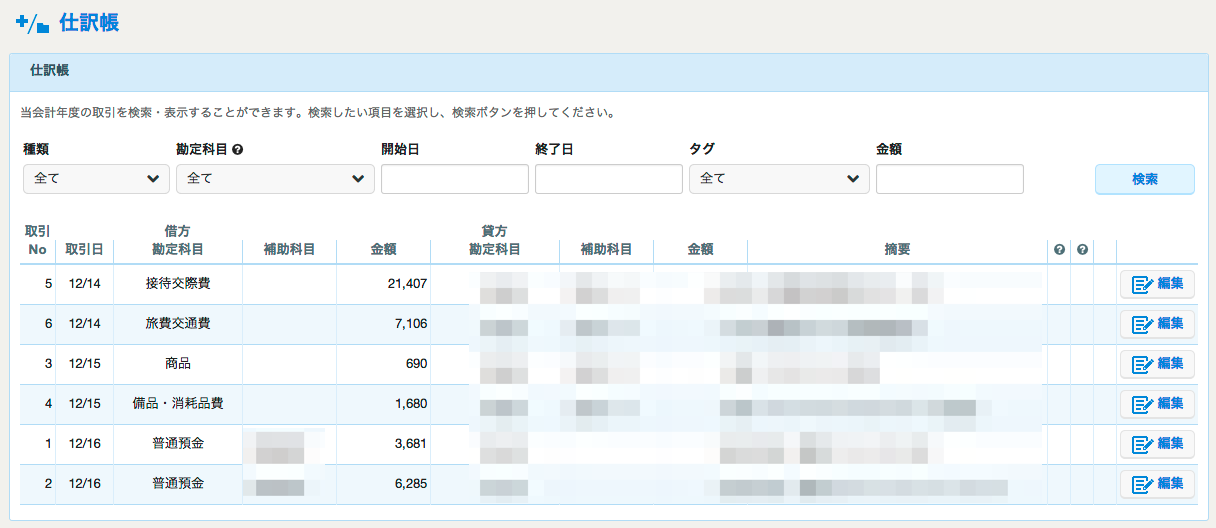Click the 開始日 date field

pos(455,179)
